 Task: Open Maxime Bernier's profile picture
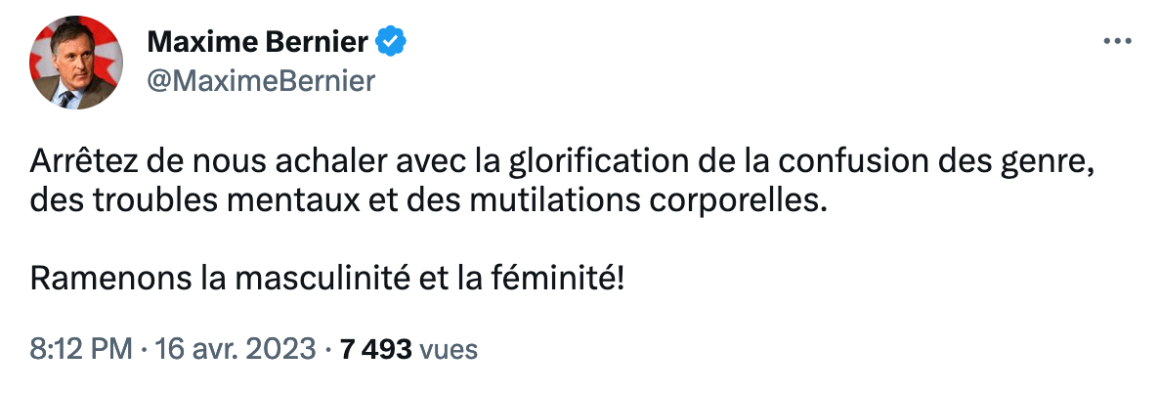point(75,63)
